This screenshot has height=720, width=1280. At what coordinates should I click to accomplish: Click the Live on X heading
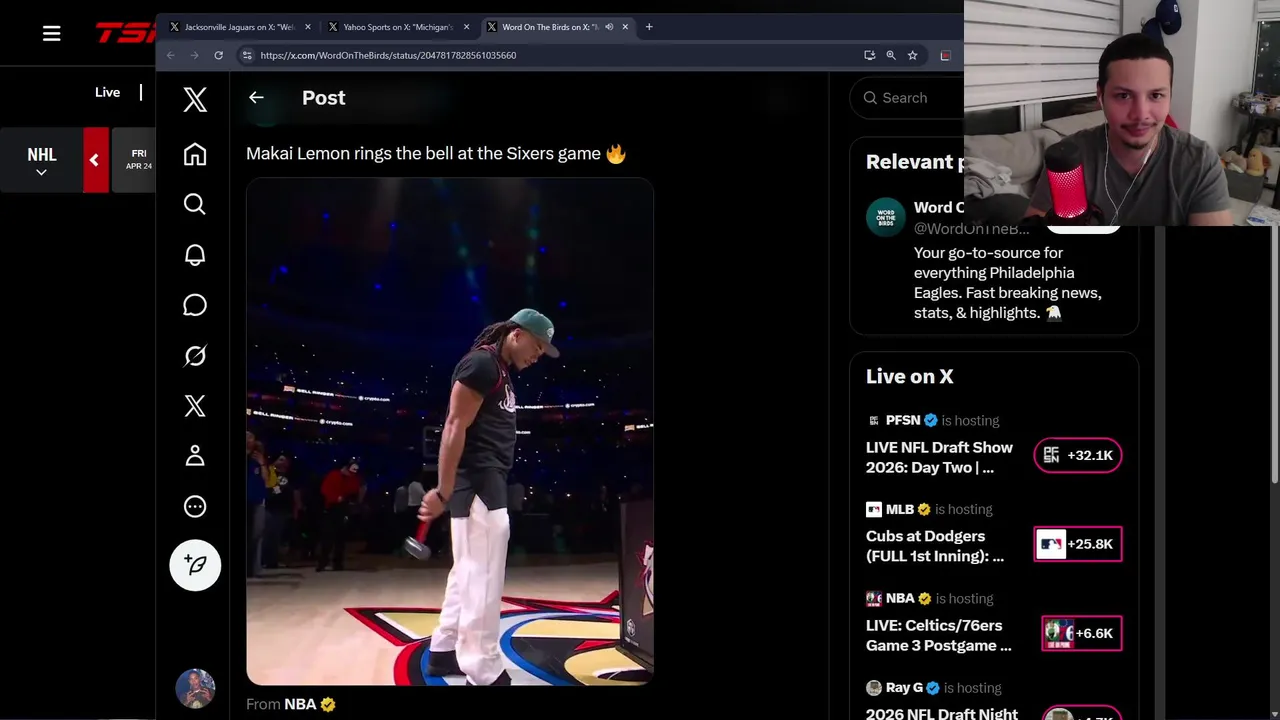pos(910,376)
